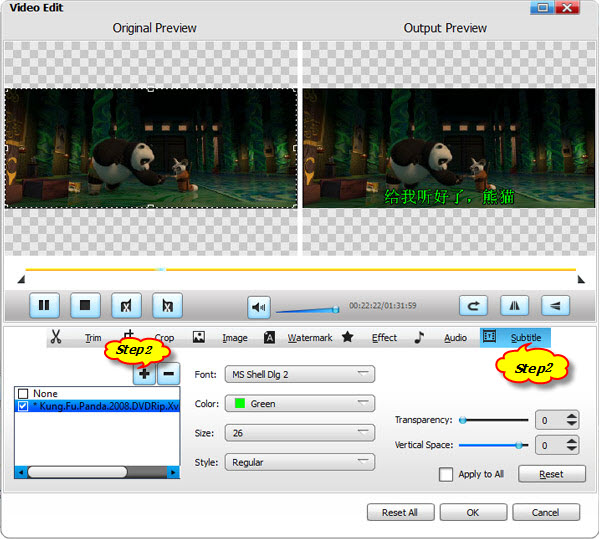Close the Video Edit window
600x539 pixels.
[567, 8]
